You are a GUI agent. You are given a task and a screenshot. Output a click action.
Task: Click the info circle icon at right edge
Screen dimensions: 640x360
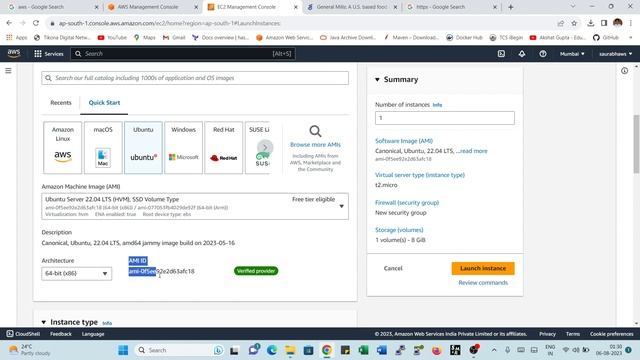click(624, 71)
